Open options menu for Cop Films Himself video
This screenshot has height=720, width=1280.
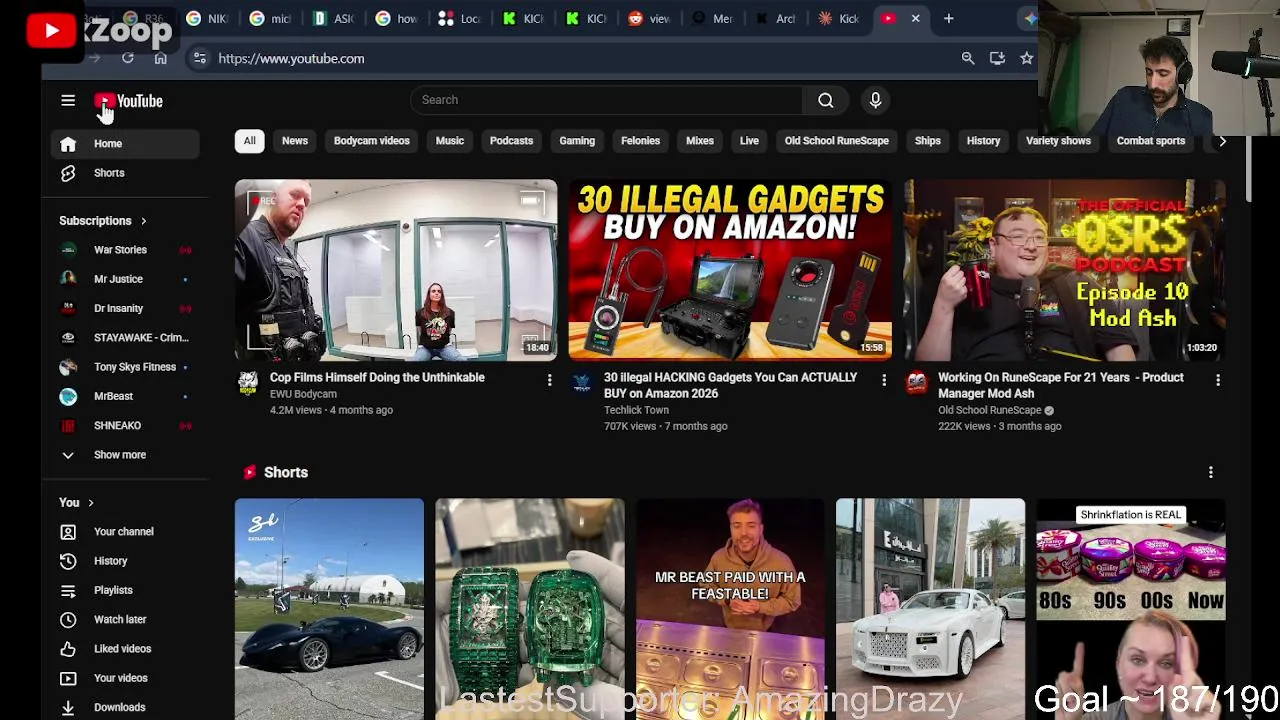pos(549,380)
